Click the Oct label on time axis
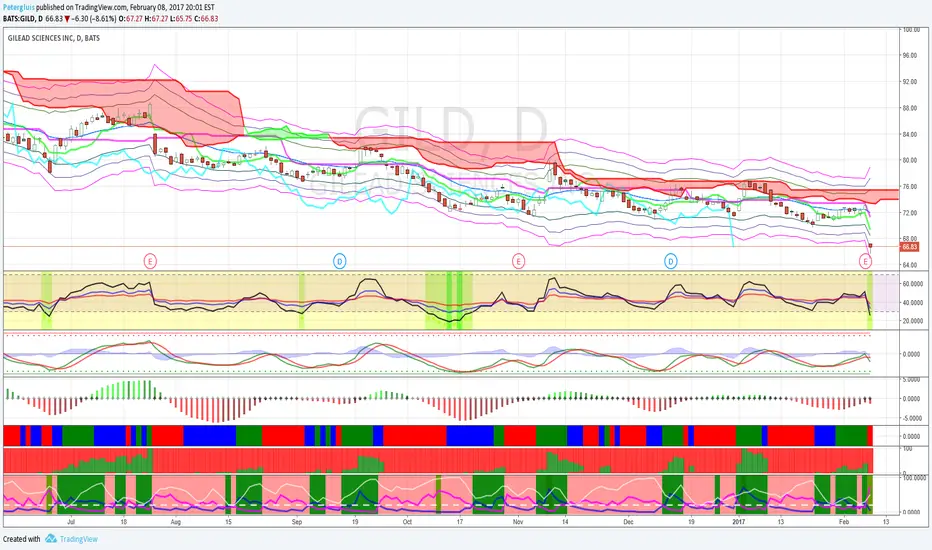Viewport: 932px width, 550px height. click(407, 521)
